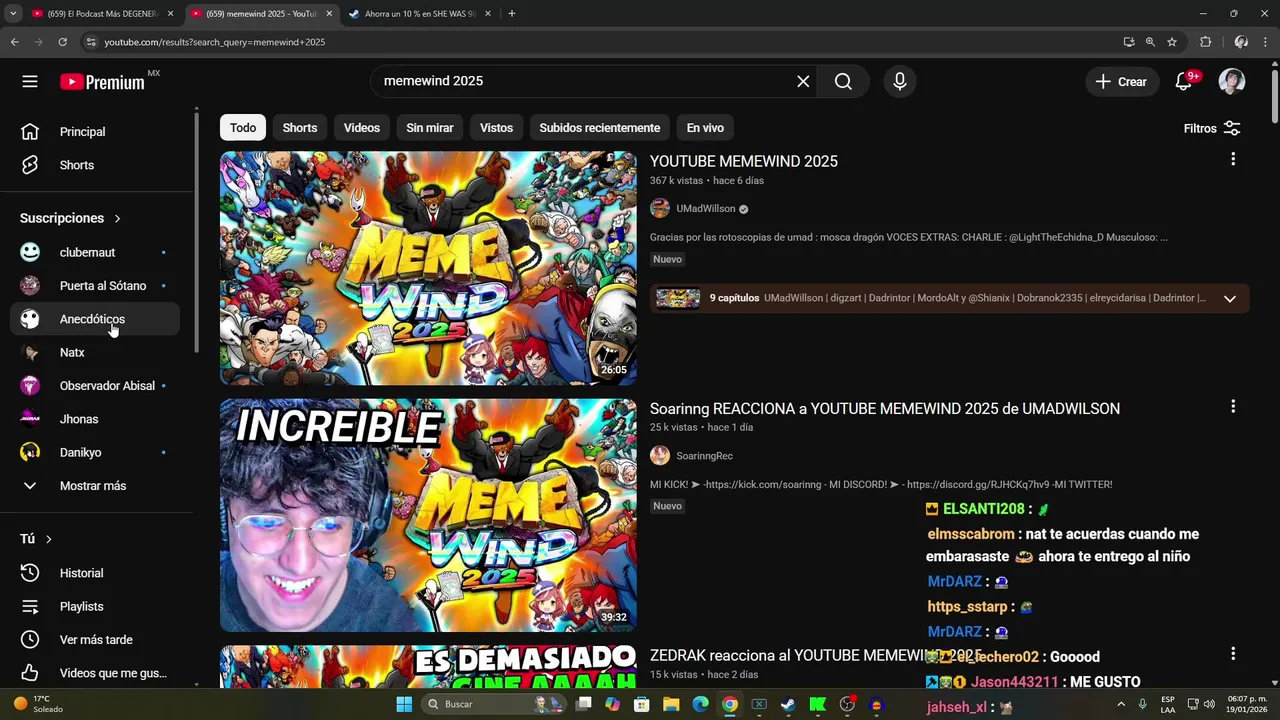1280x720 pixels.
Task: Click the Crear button
Action: point(1122,82)
